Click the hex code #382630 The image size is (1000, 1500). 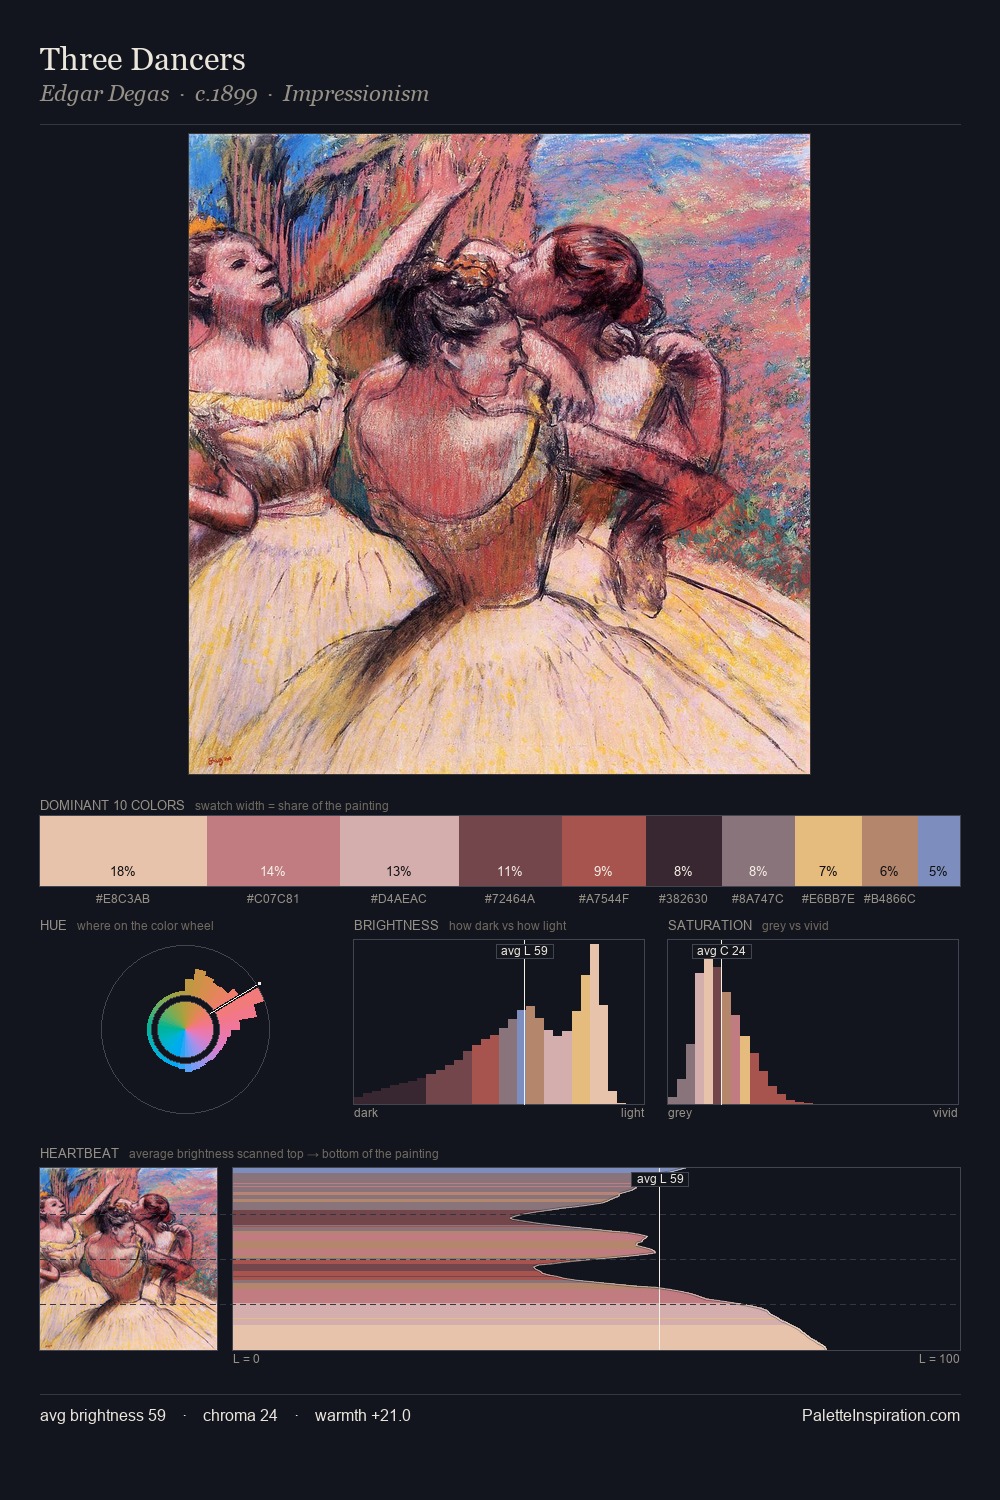[684, 899]
